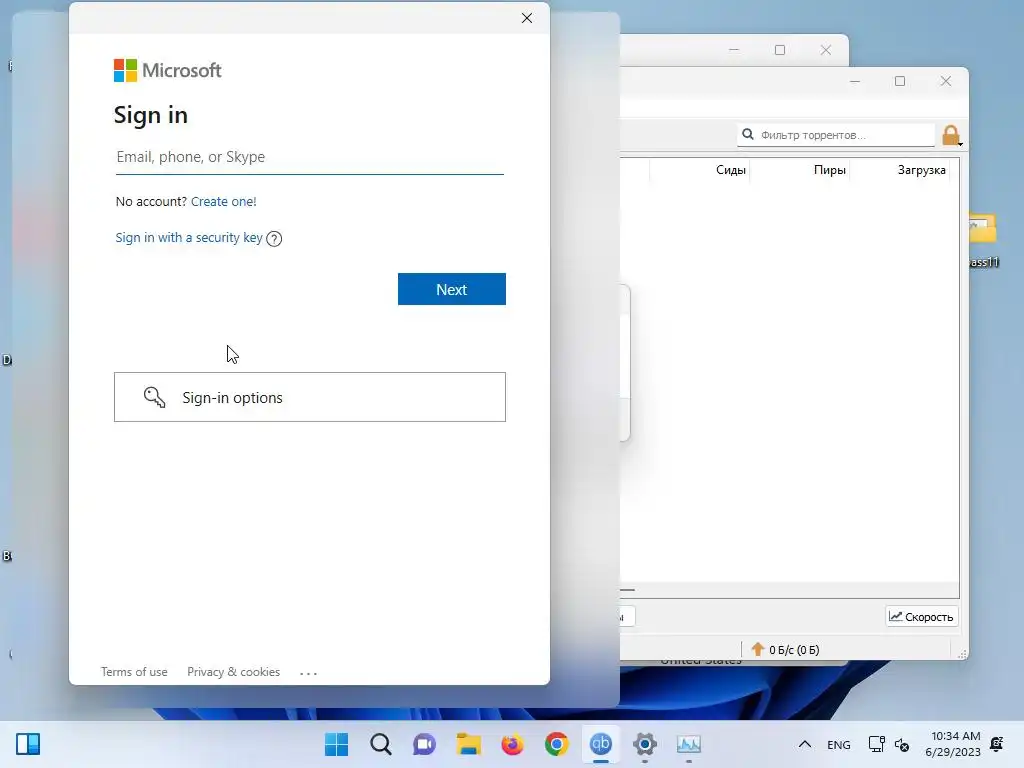Click the blue Next button
The width and height of the screenshot is (1024, 768).
[452, 289]
